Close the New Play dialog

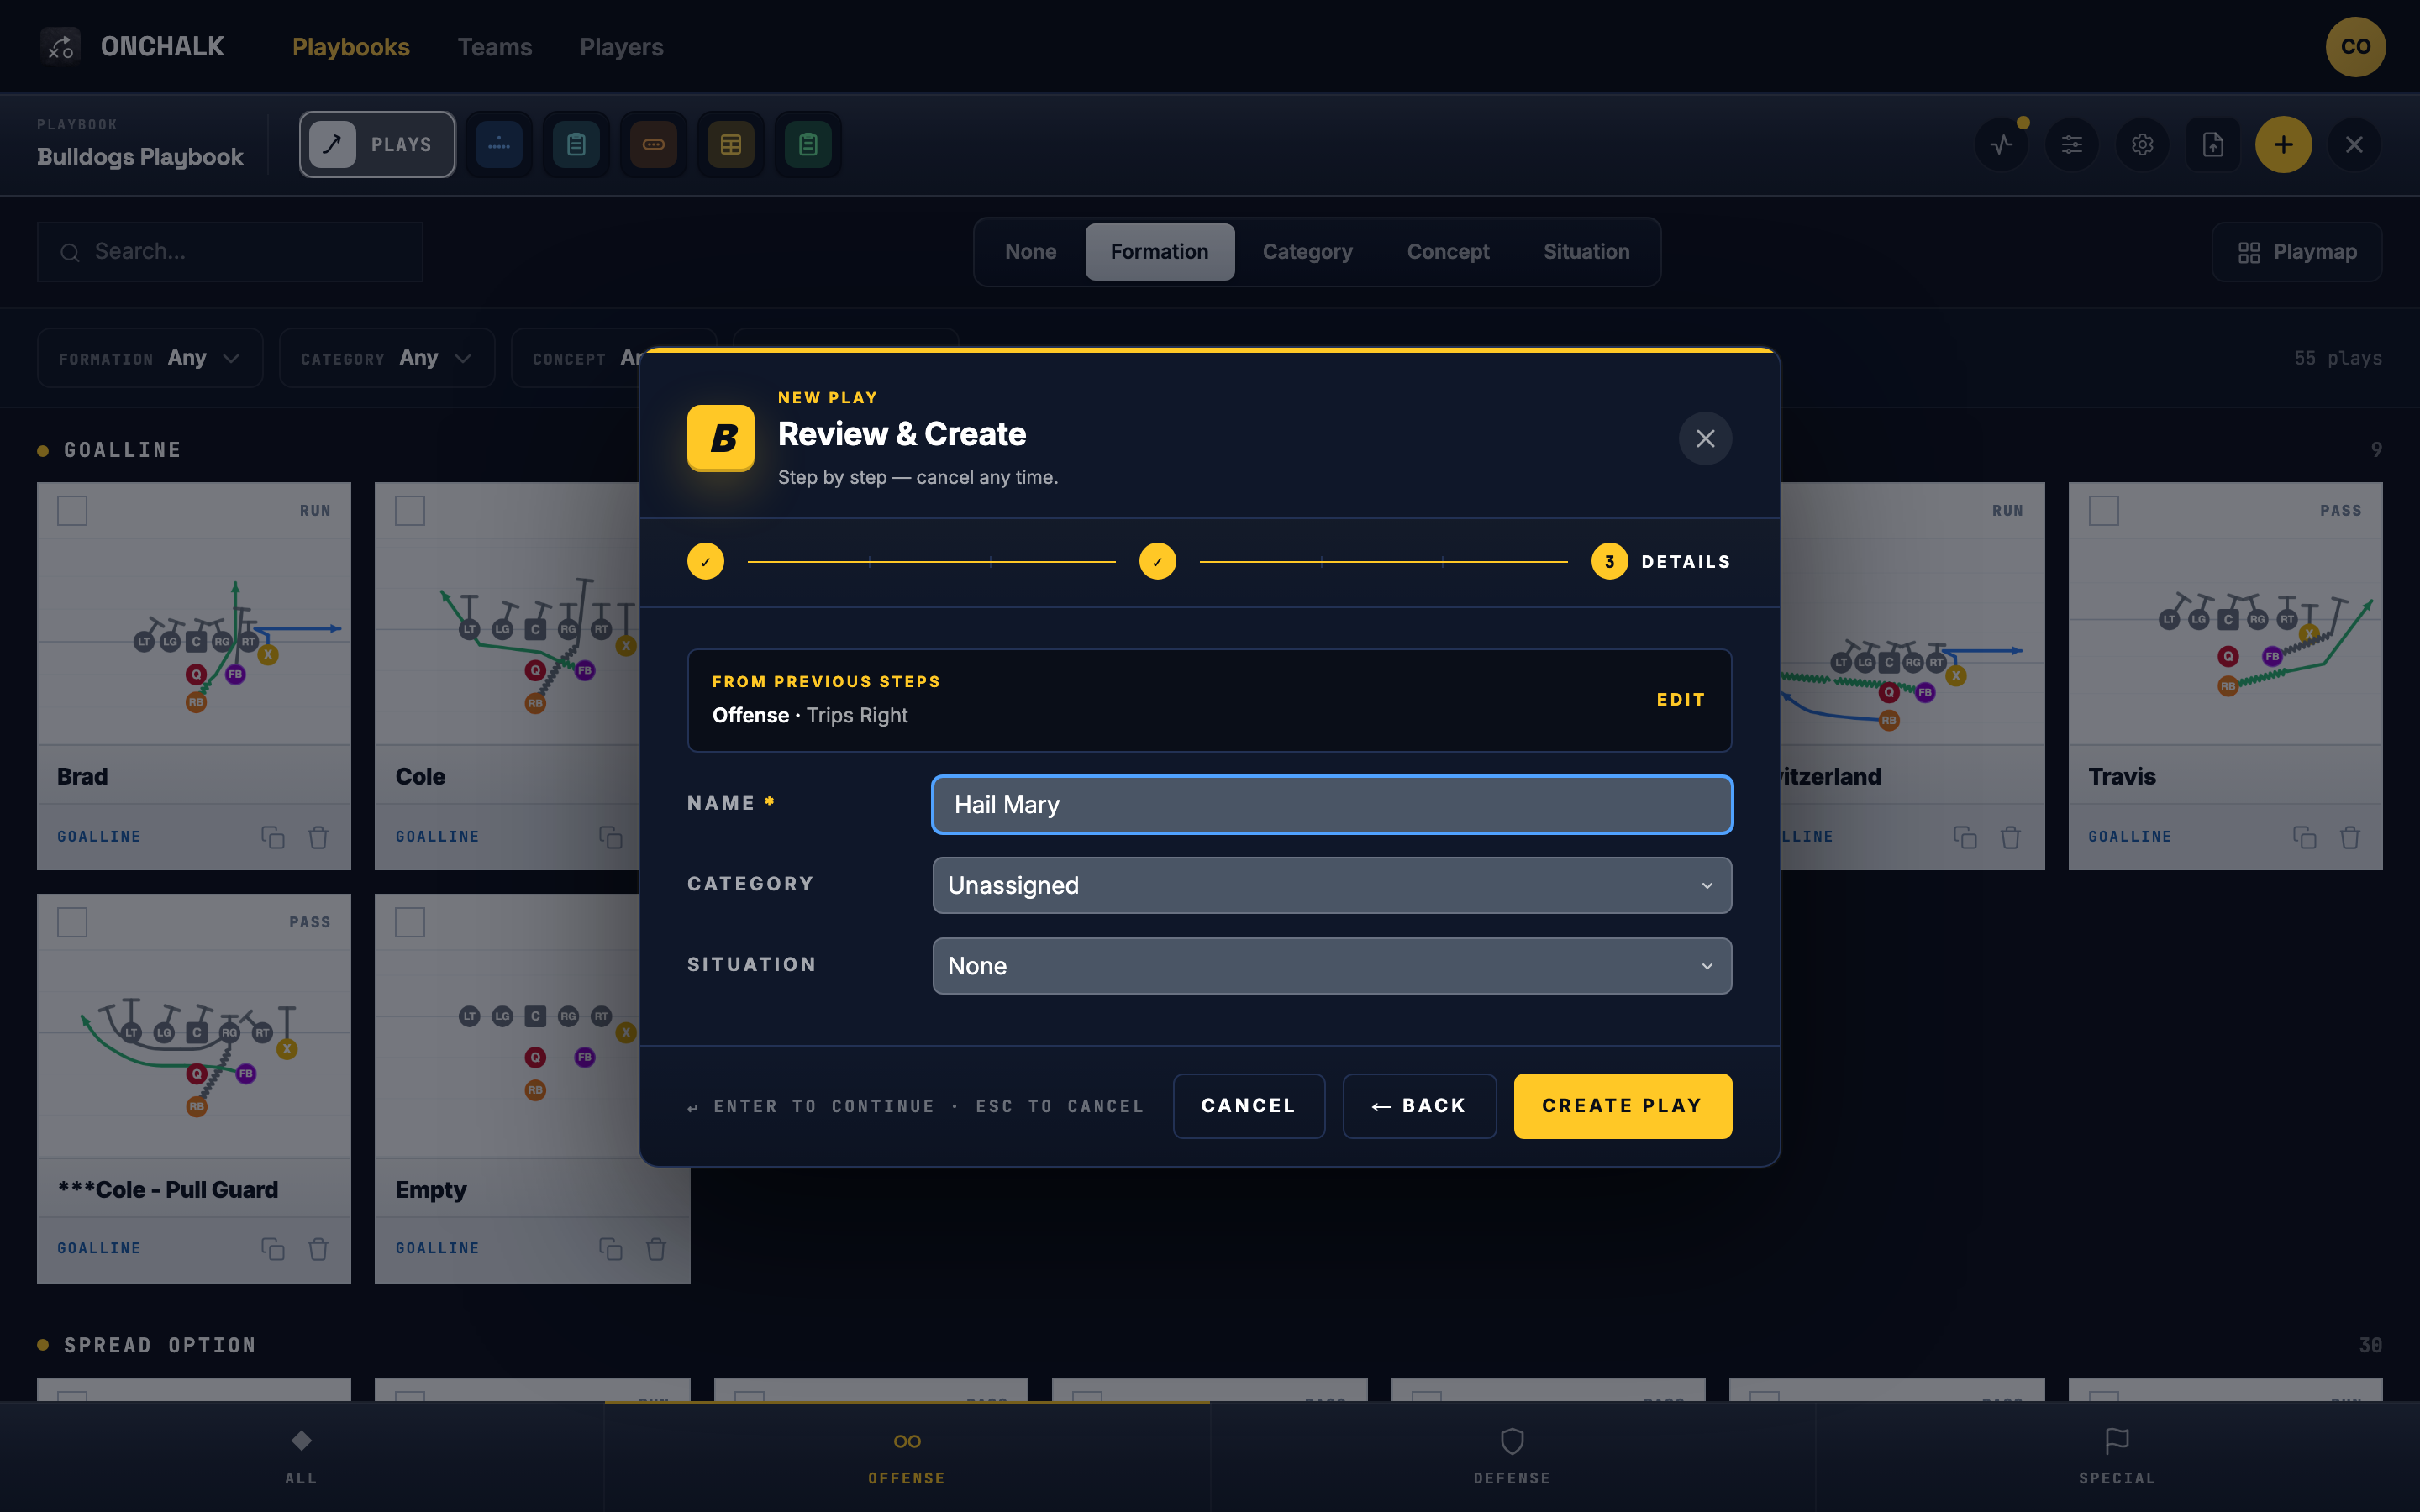(x=1705, y=438)
